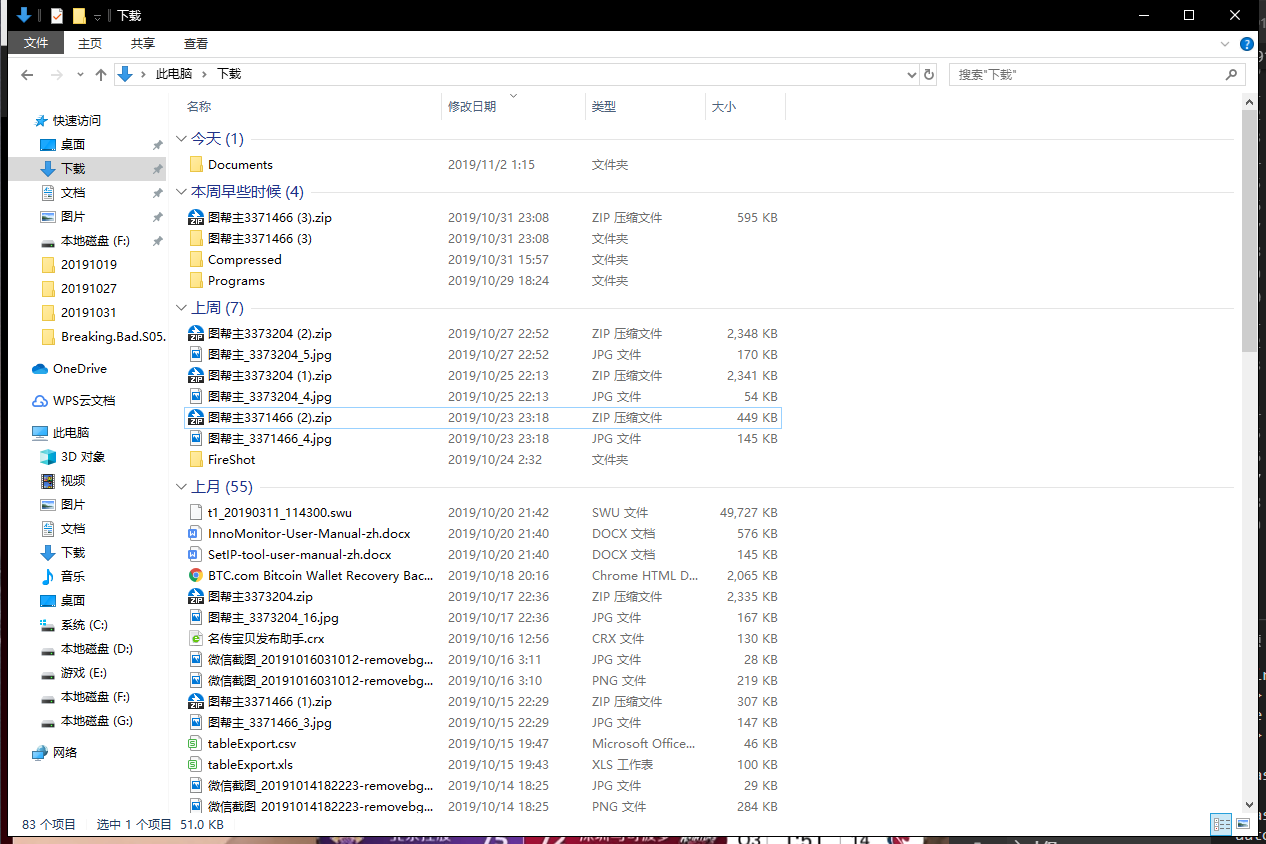The width and height of the screenshot is (1266, 844).
Task: Click the vertical scrollbar in file list
Action: (1249, 231)
